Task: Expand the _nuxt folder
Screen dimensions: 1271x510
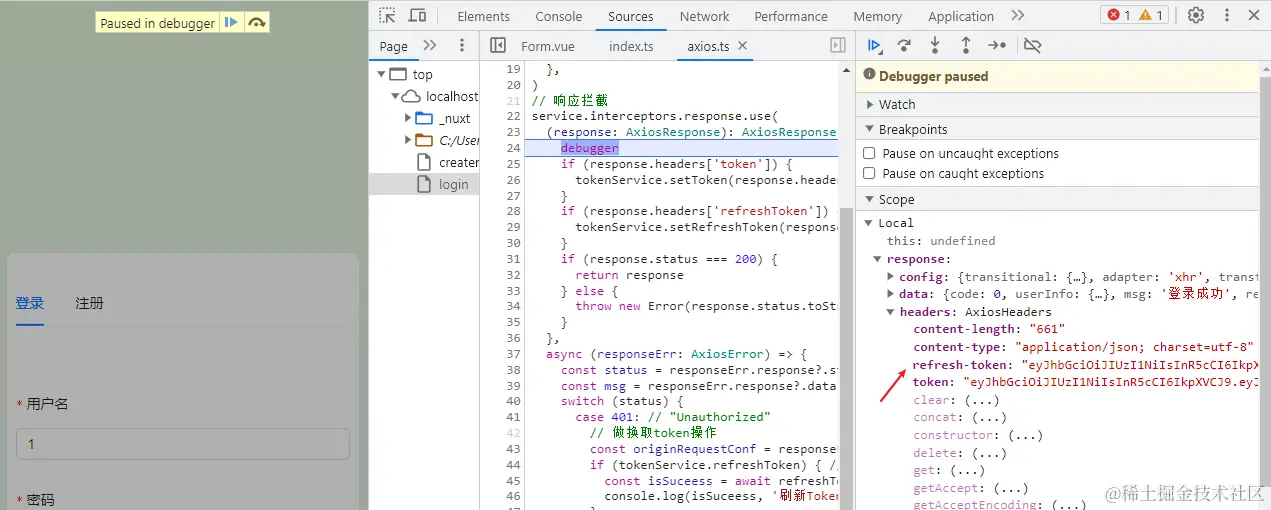Action: (408, 118)
